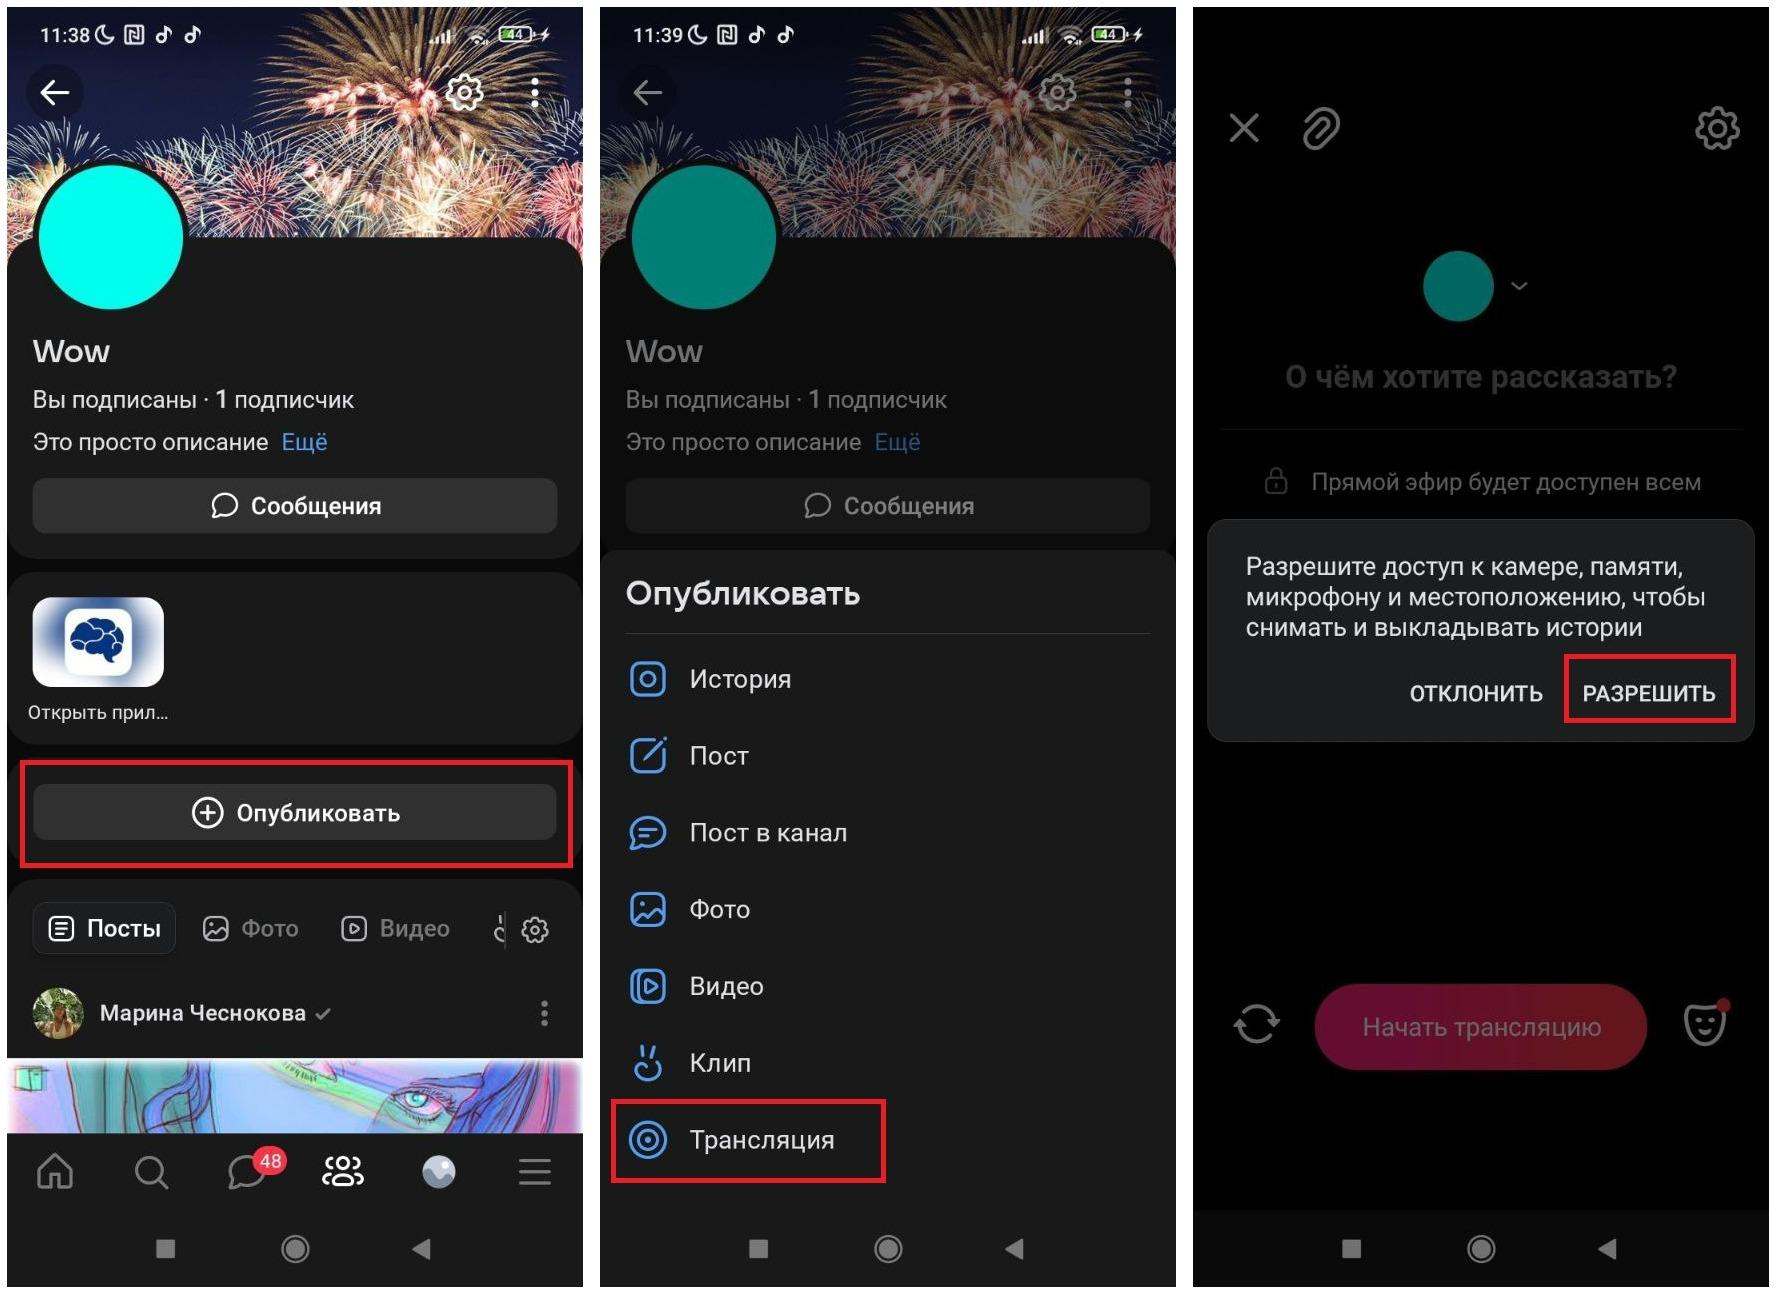Expand the author chevron beside avatar
Viewport: 1776px width, 1294px height.
tap(1519, 286)
